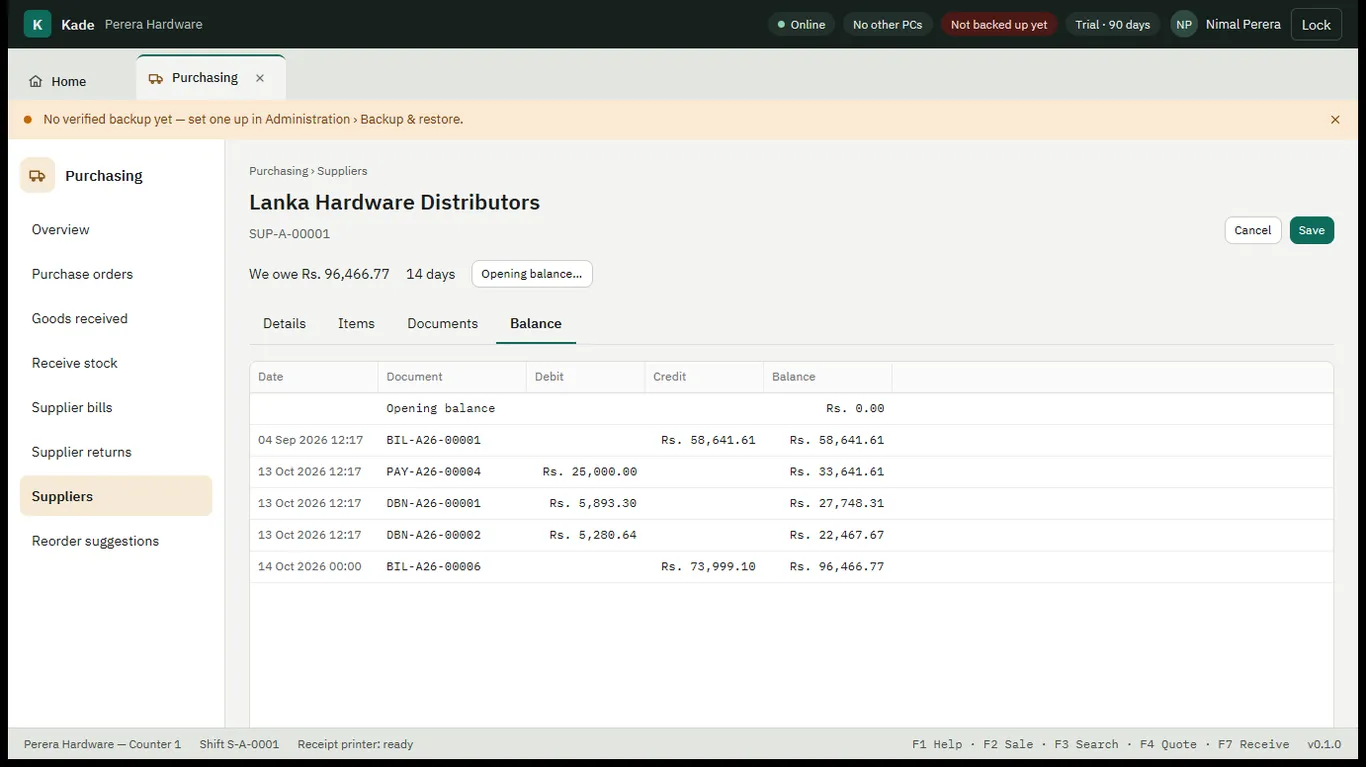Viewport: 1366px width, 767px height.
Task: Click the Not backed up yet pill
Action: click(x=999, y=24)
